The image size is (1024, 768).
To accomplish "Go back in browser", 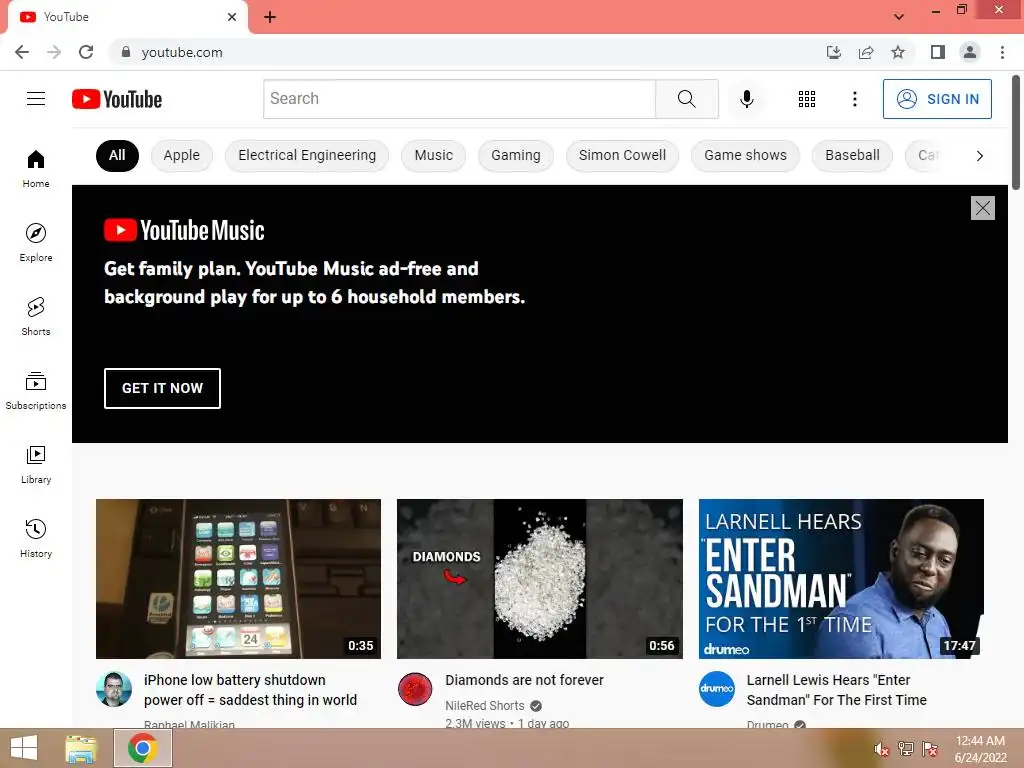I will (22, 52).
